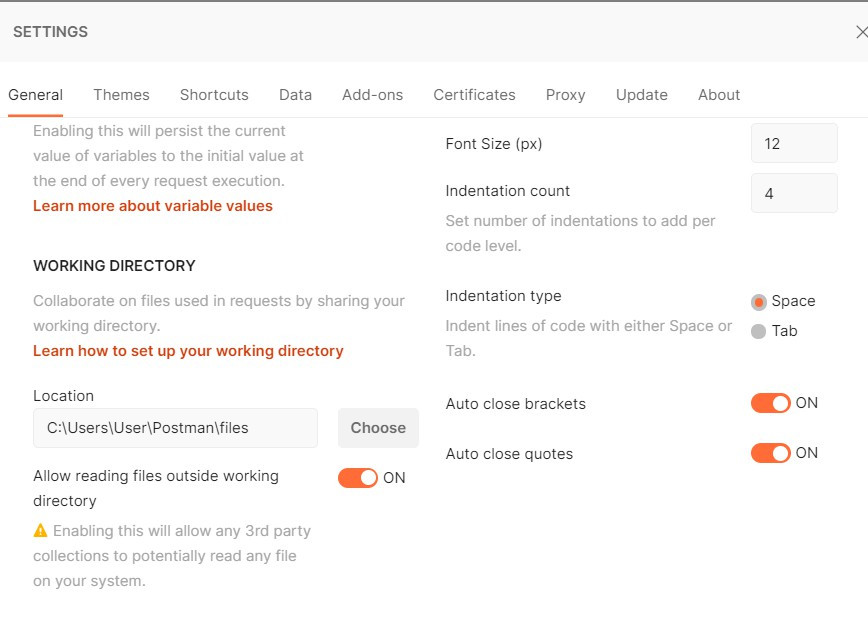
Task: Open the Add-ons tab
Action: [372, 95]
